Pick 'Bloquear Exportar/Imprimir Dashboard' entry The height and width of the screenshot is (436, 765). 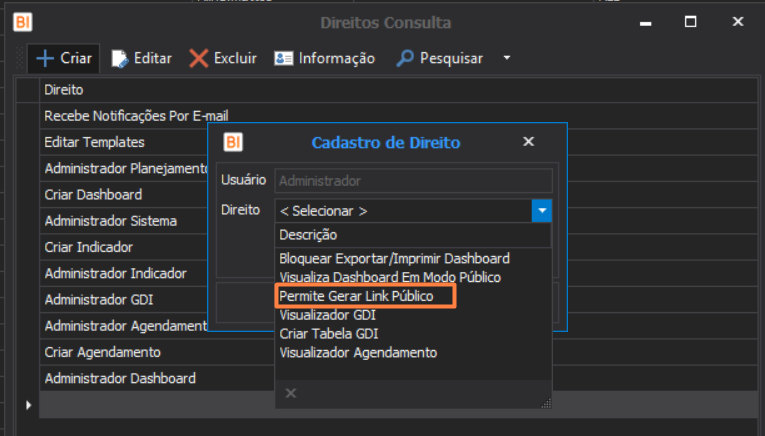[394, 259]
